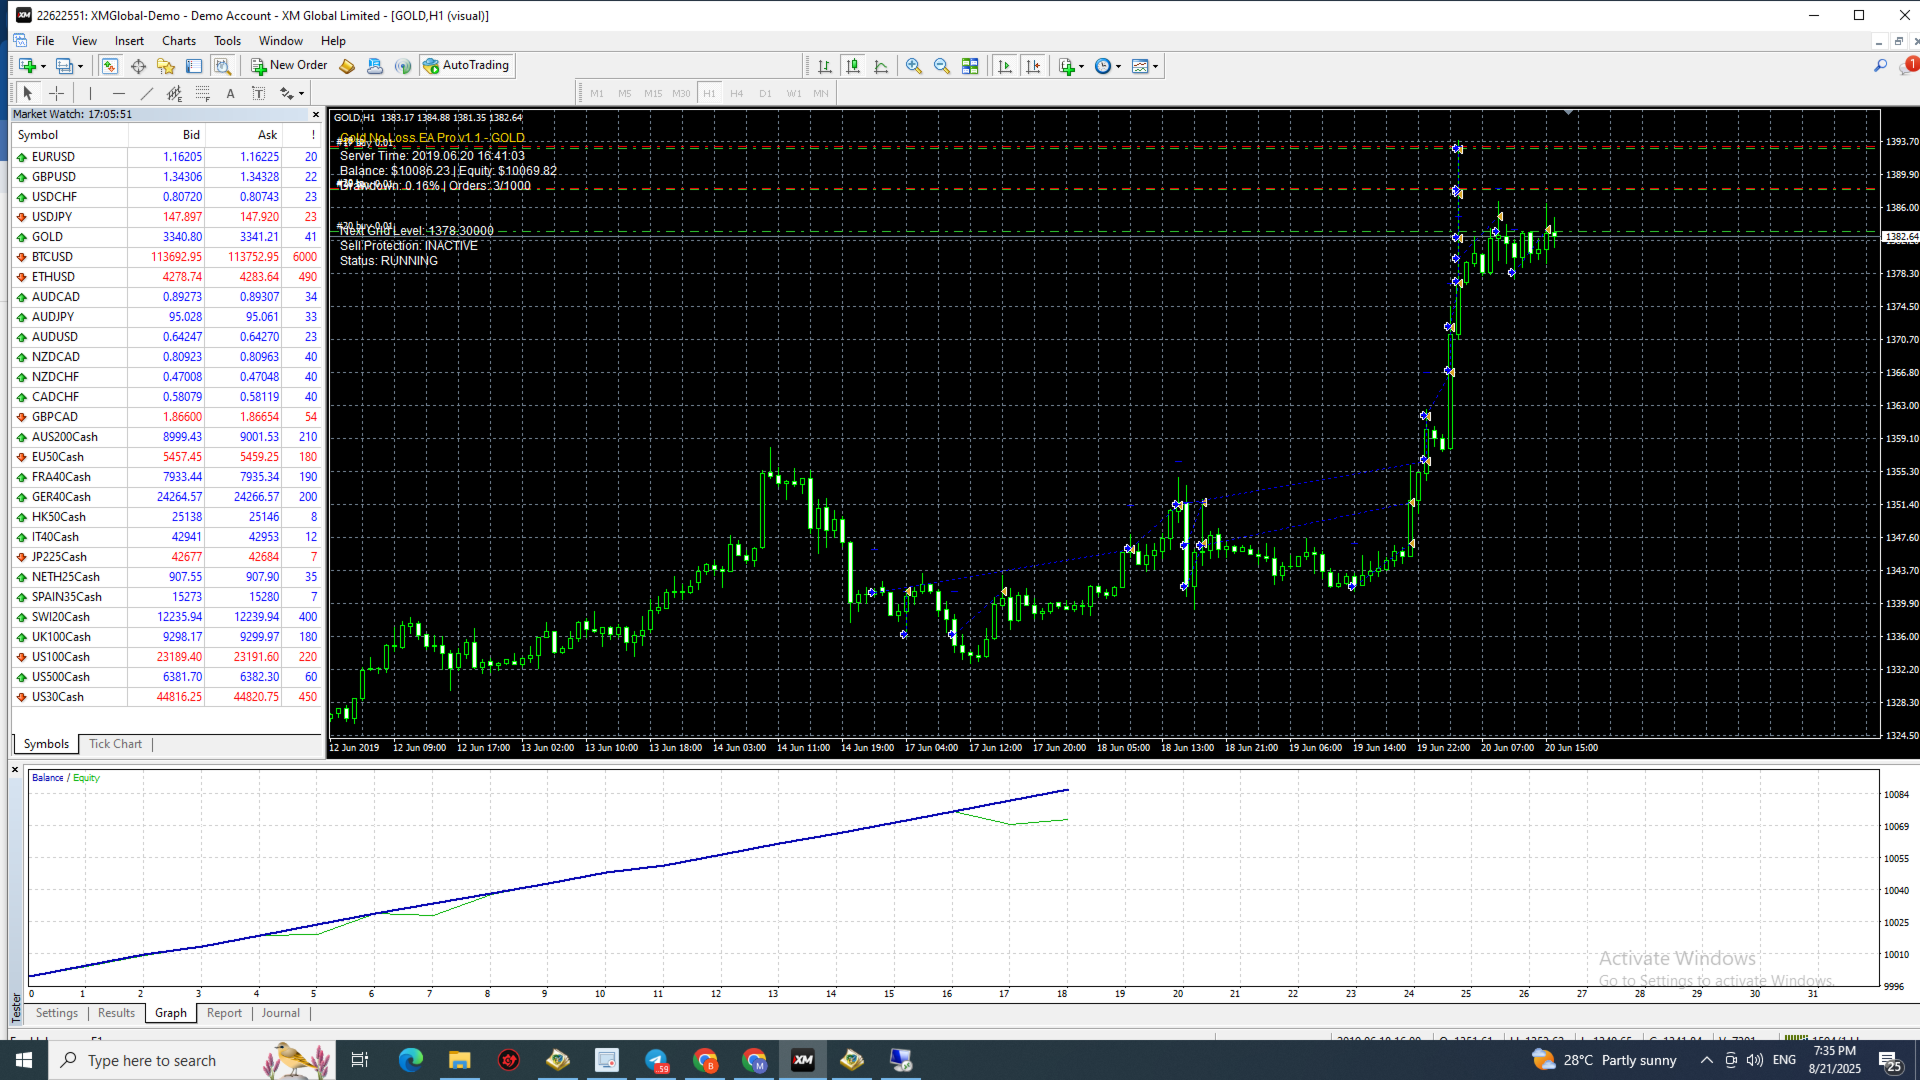
Task: Open the Data Window crosshair-circle icon
Action: [138, 66]
